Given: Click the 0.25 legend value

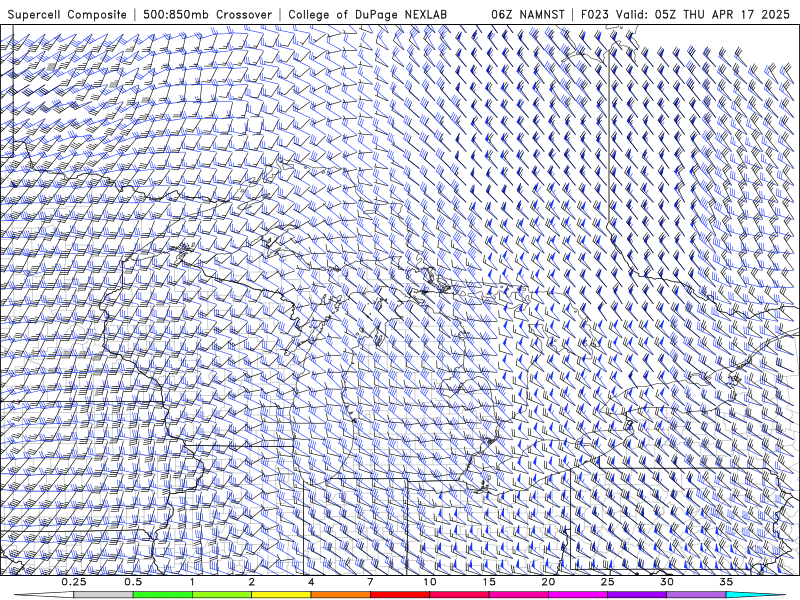Looking at the screenshot, I should point(74,582).
